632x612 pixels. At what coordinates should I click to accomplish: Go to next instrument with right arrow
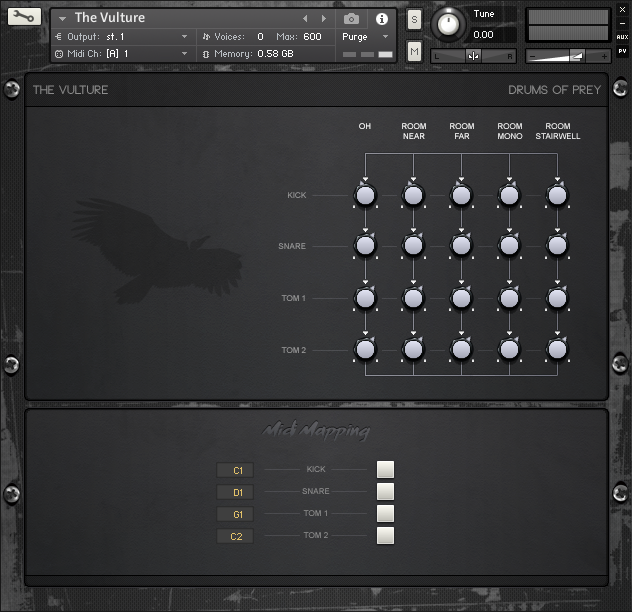tap(323, 19)
